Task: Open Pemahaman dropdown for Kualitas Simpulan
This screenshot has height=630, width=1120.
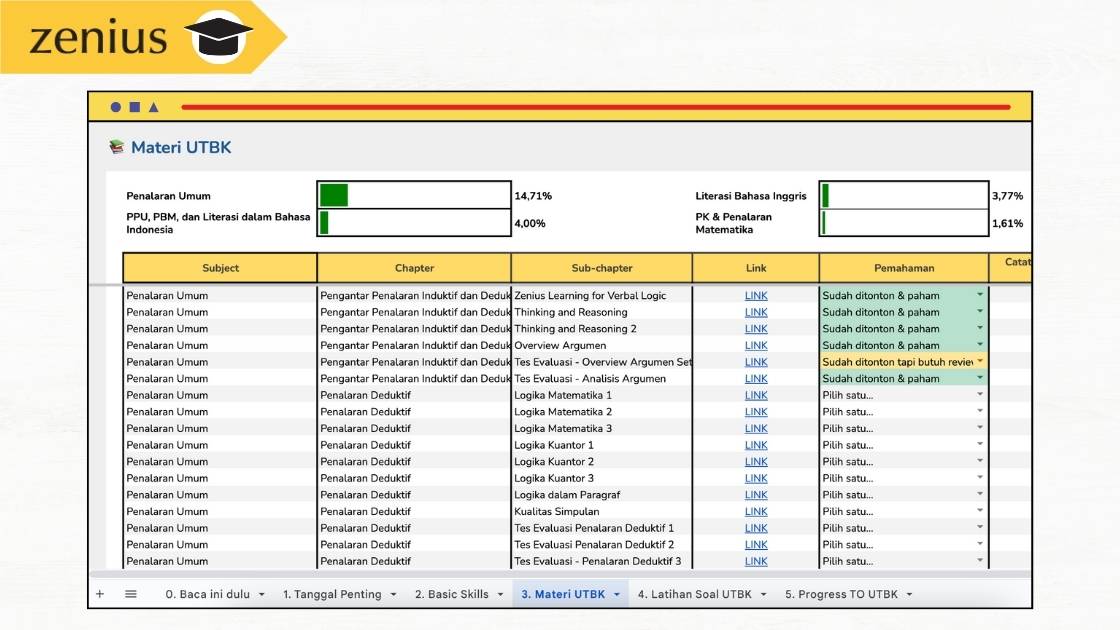Action: pyautogui.click(x=980, y=510)
